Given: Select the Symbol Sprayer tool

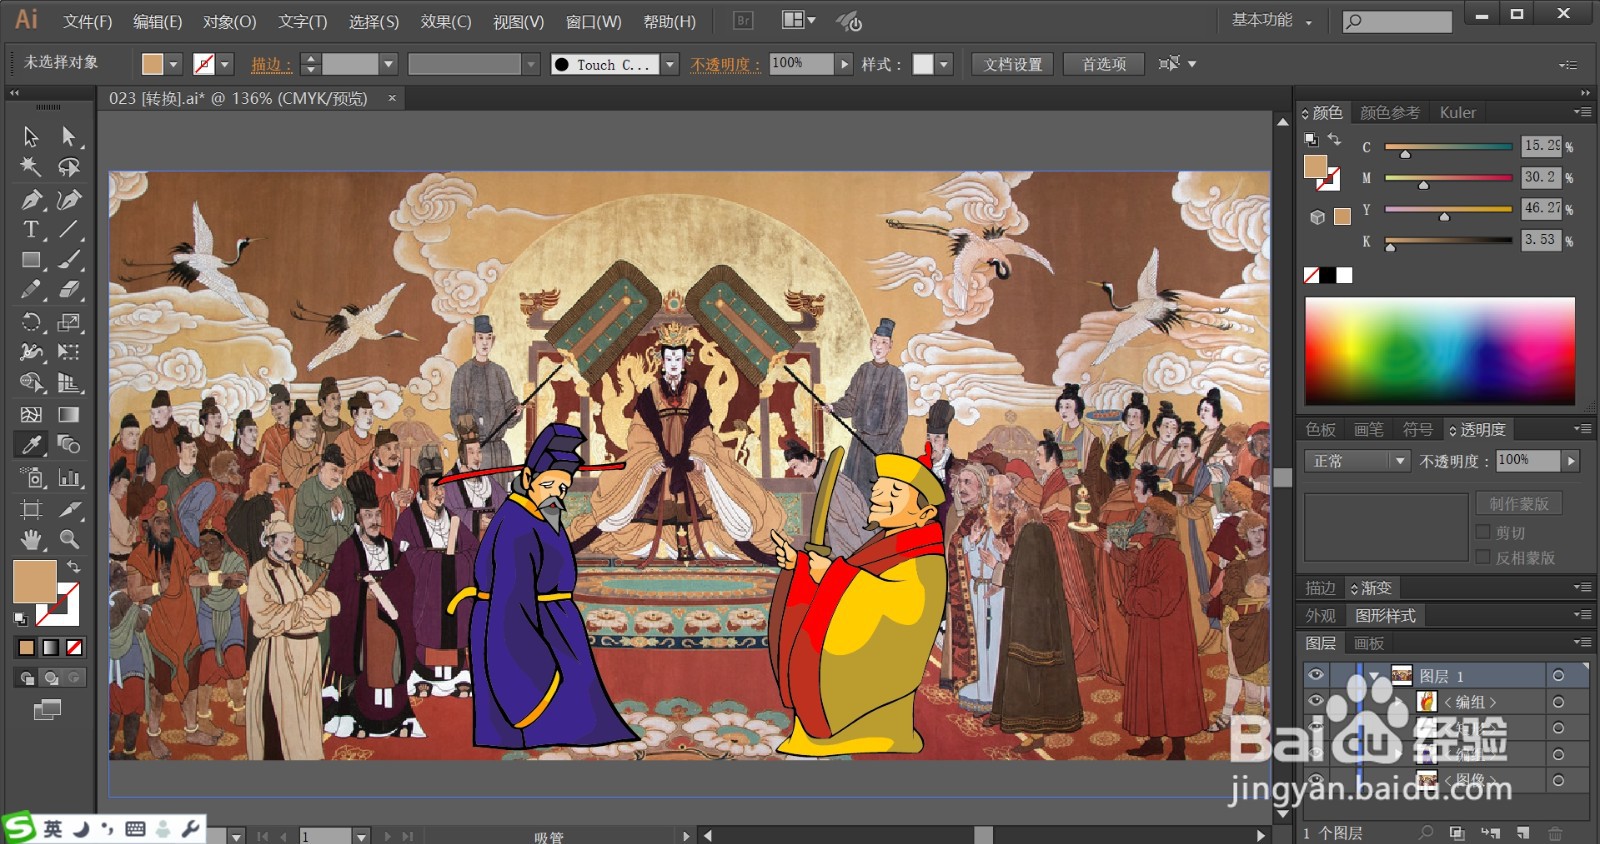Looking at the screenshot, I should (31, 477).
